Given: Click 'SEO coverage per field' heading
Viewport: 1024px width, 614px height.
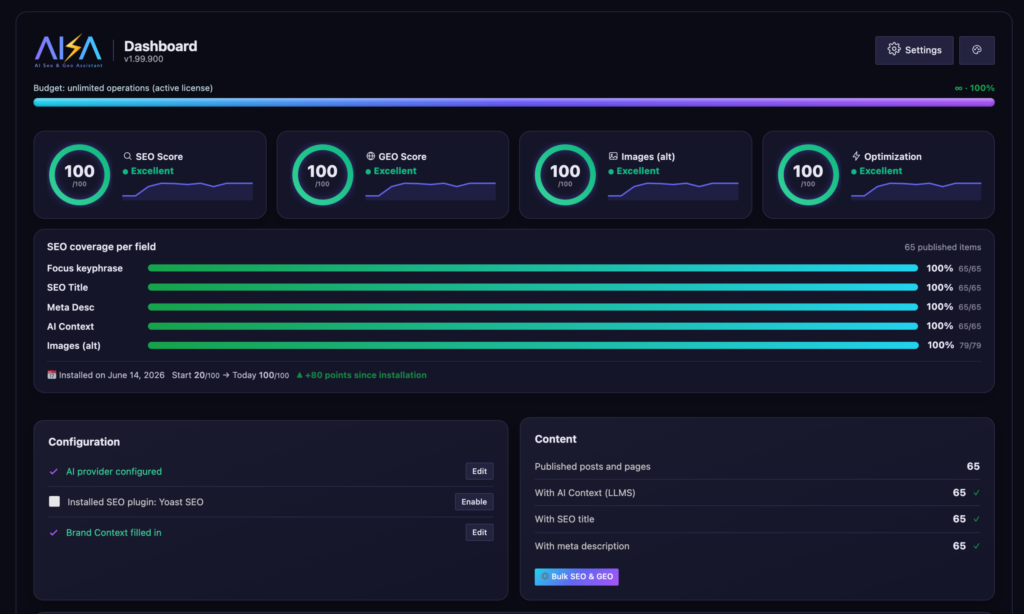Looking at the screenshot, I should (101, 246).
